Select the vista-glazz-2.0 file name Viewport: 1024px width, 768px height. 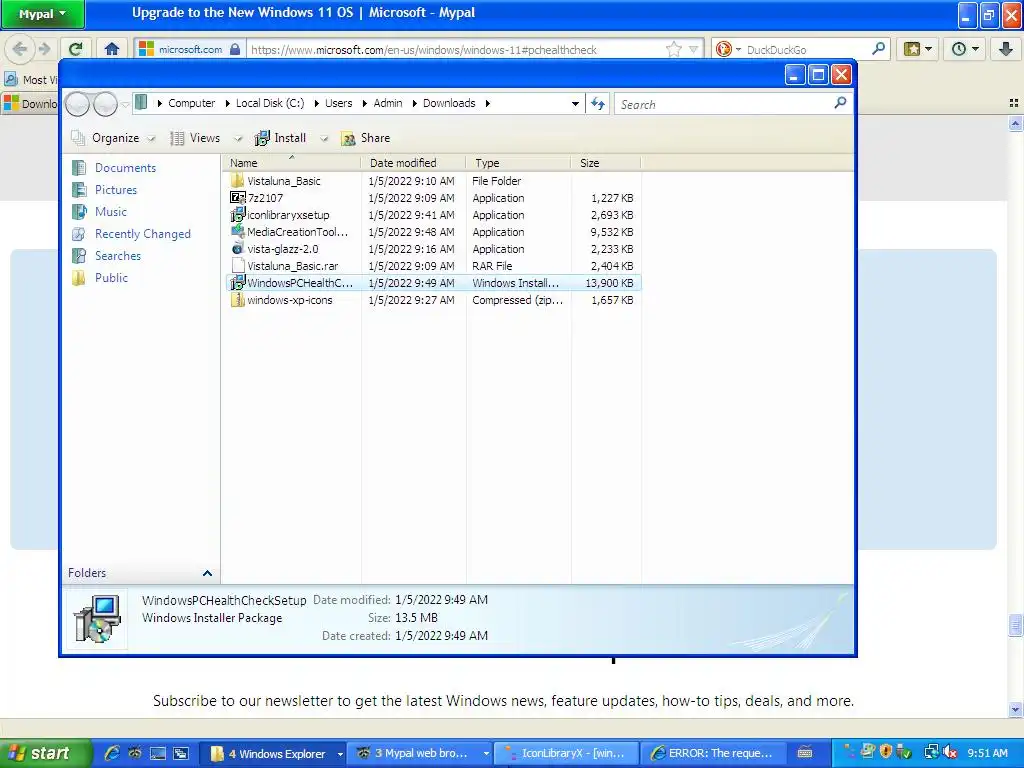point(283,249)
